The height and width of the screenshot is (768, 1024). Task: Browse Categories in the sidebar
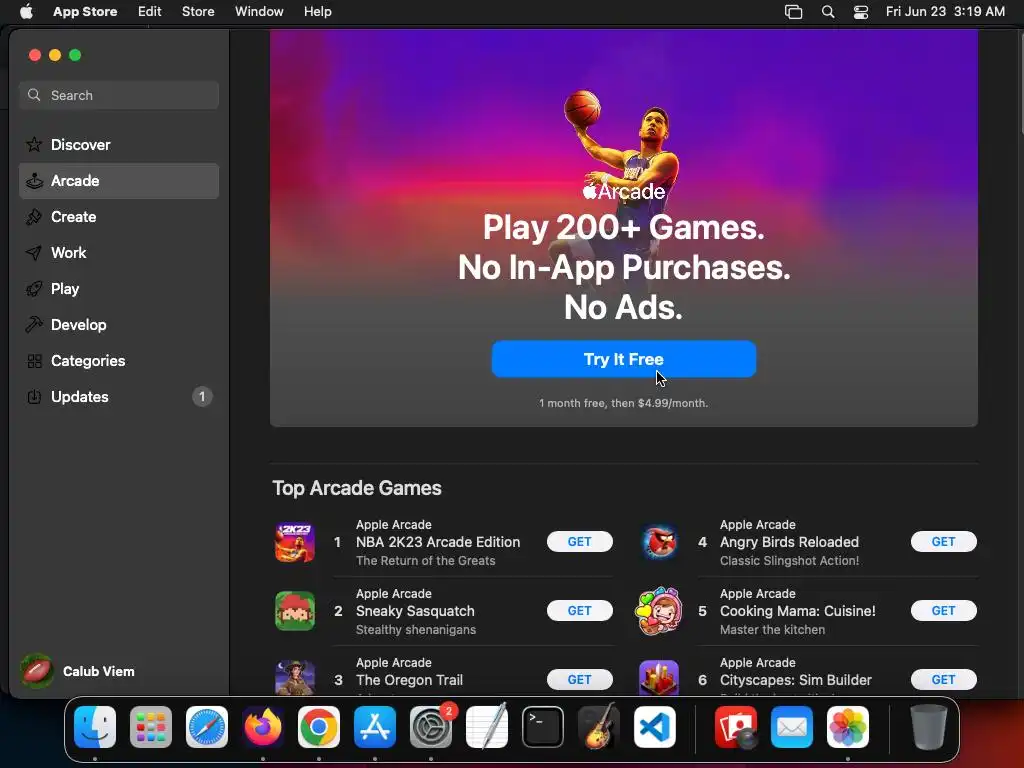pyautogui.click(x=119, y=360)
